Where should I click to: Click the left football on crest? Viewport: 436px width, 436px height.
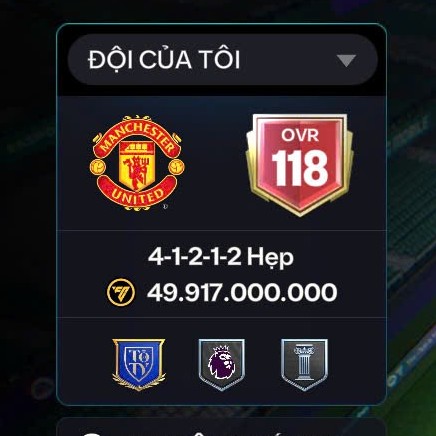click(98, 167)
